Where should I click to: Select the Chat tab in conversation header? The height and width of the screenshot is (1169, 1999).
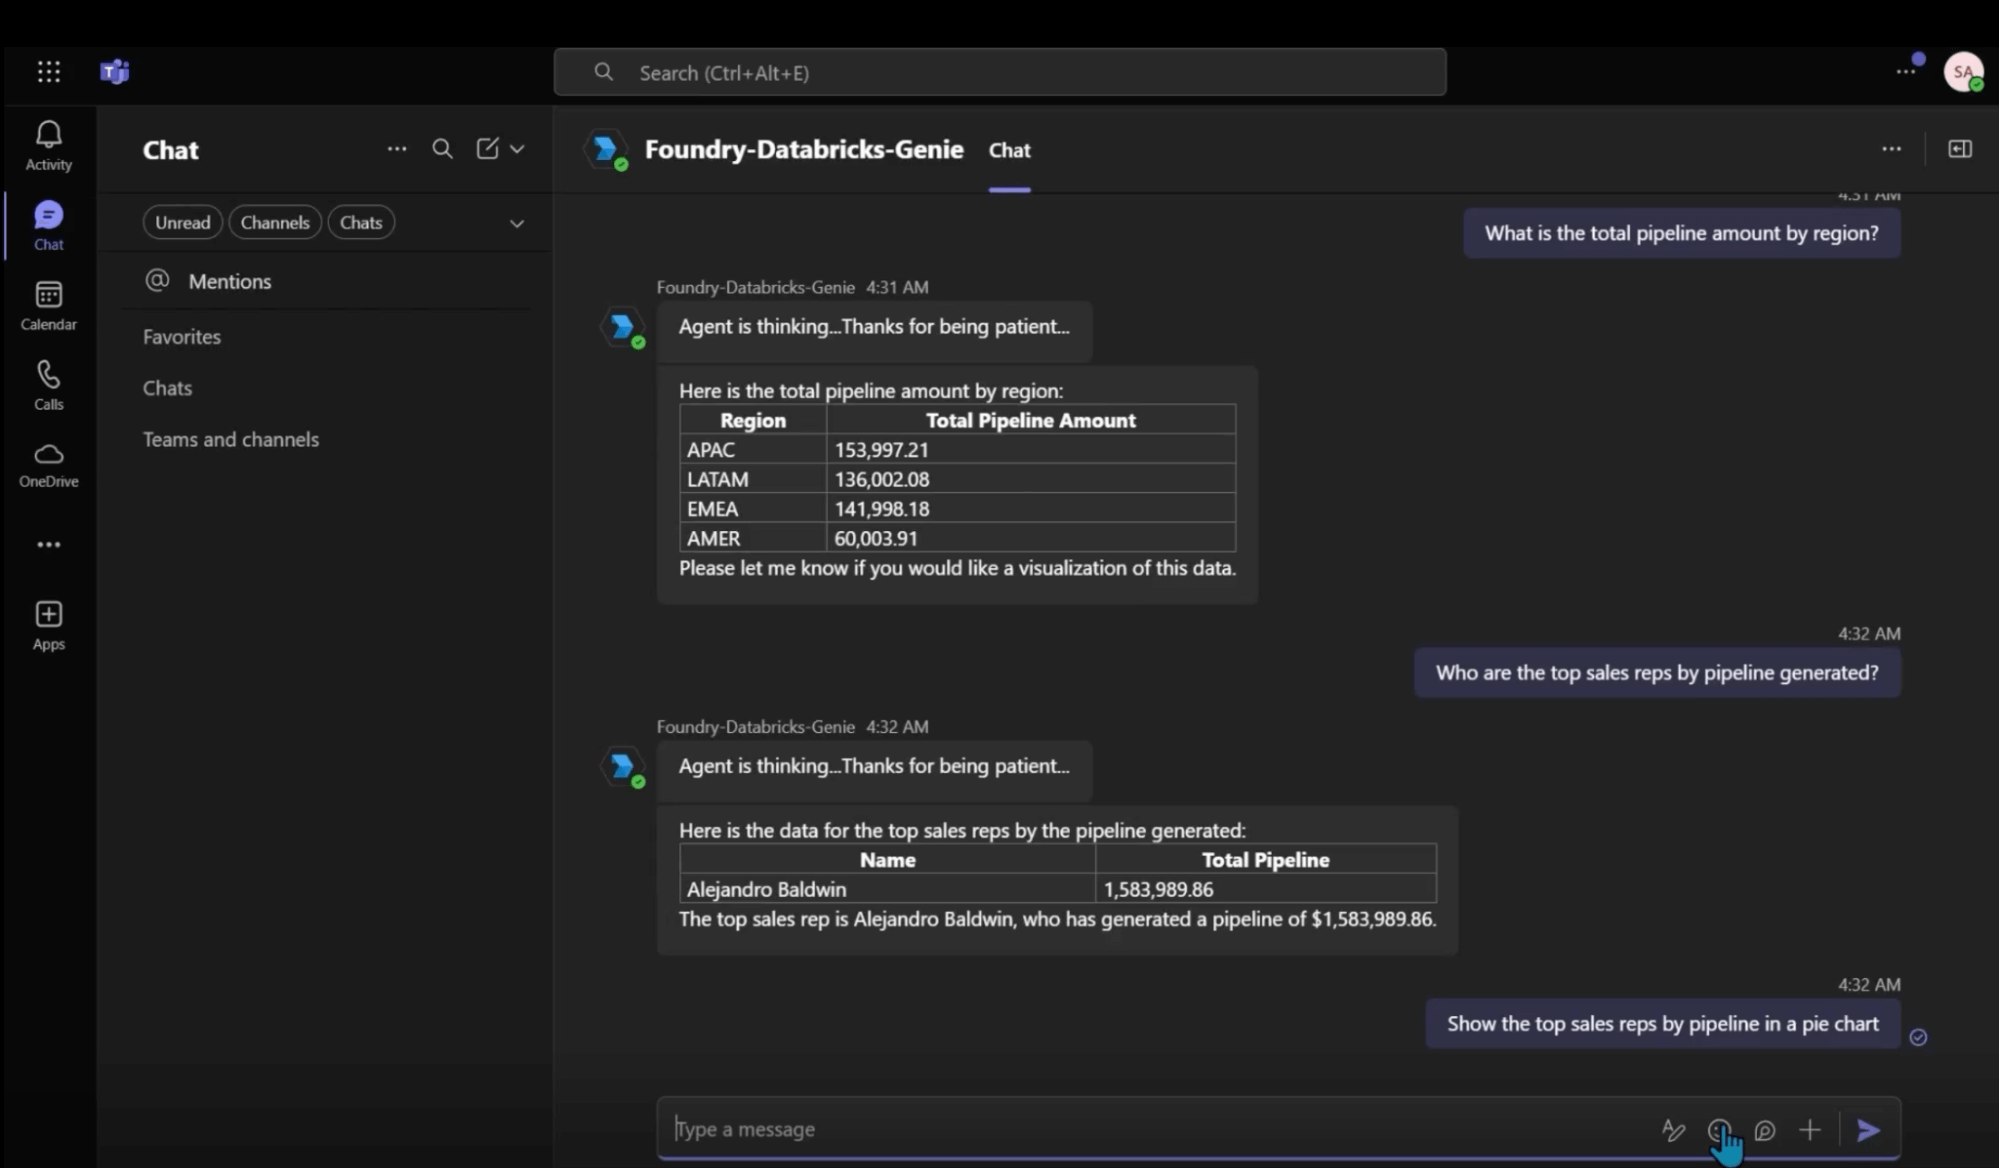1009,150
